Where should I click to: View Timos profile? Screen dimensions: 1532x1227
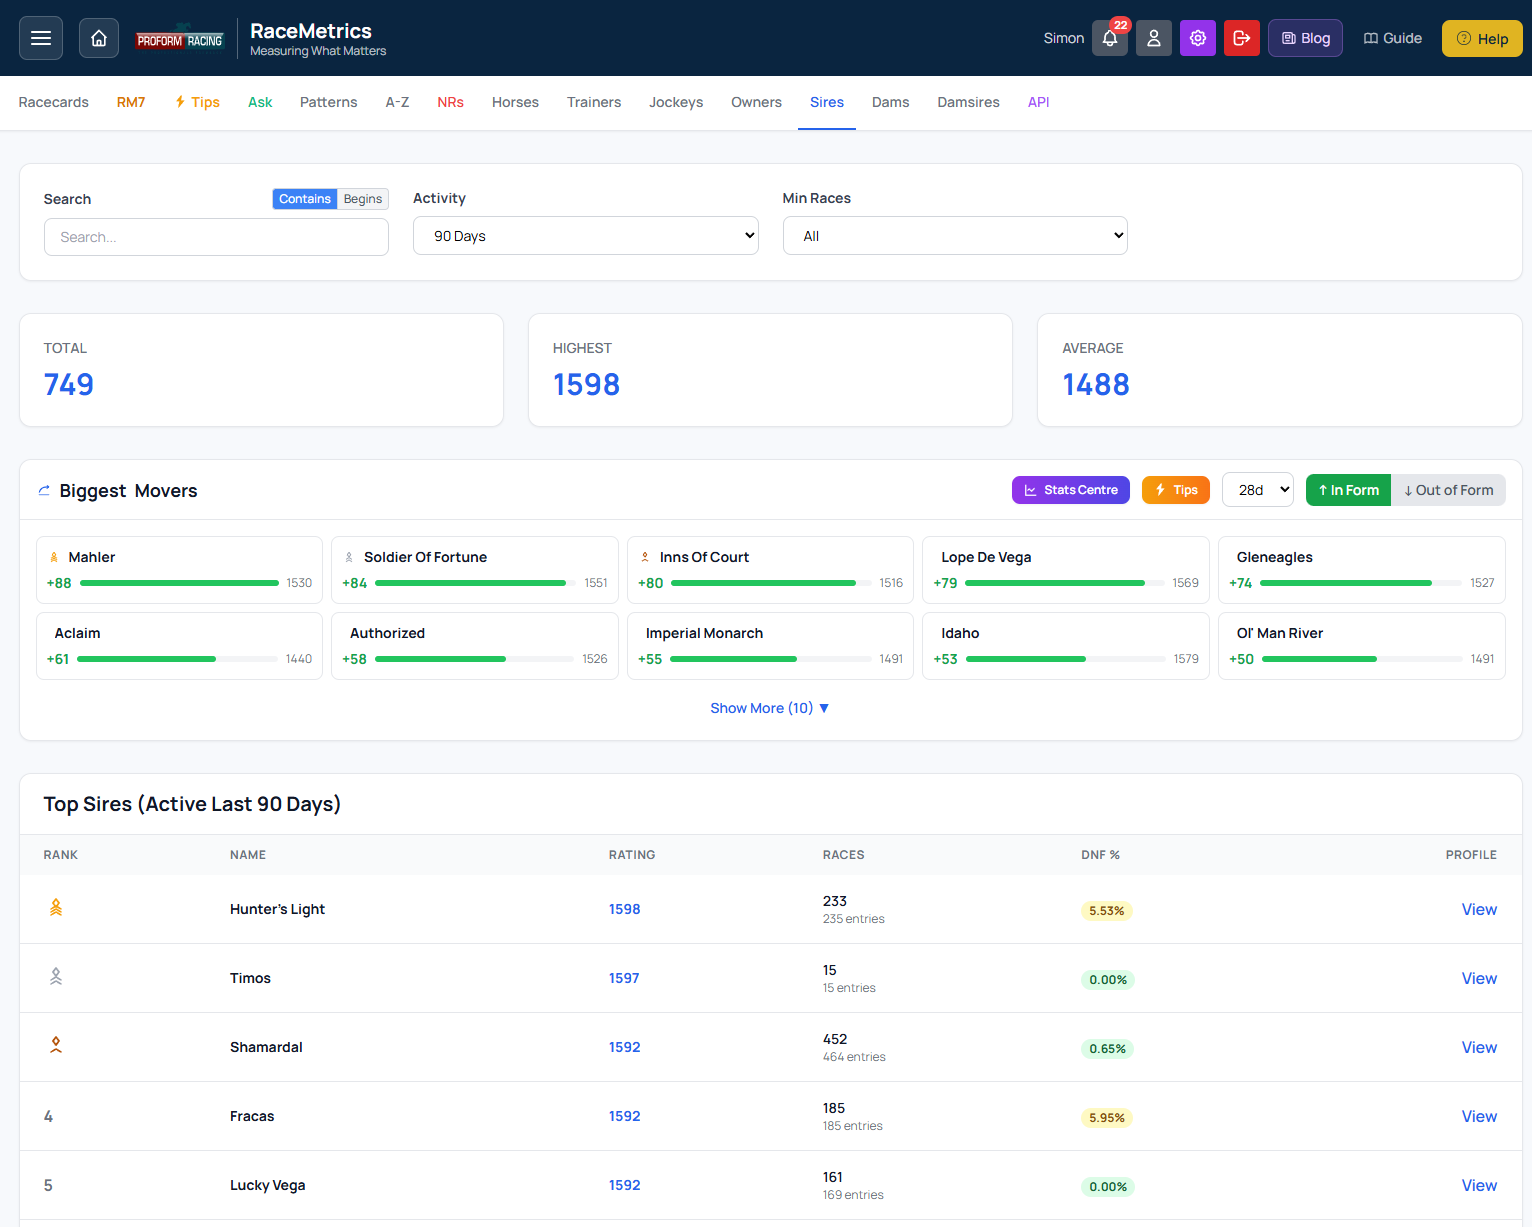[x=1479, y=978]
